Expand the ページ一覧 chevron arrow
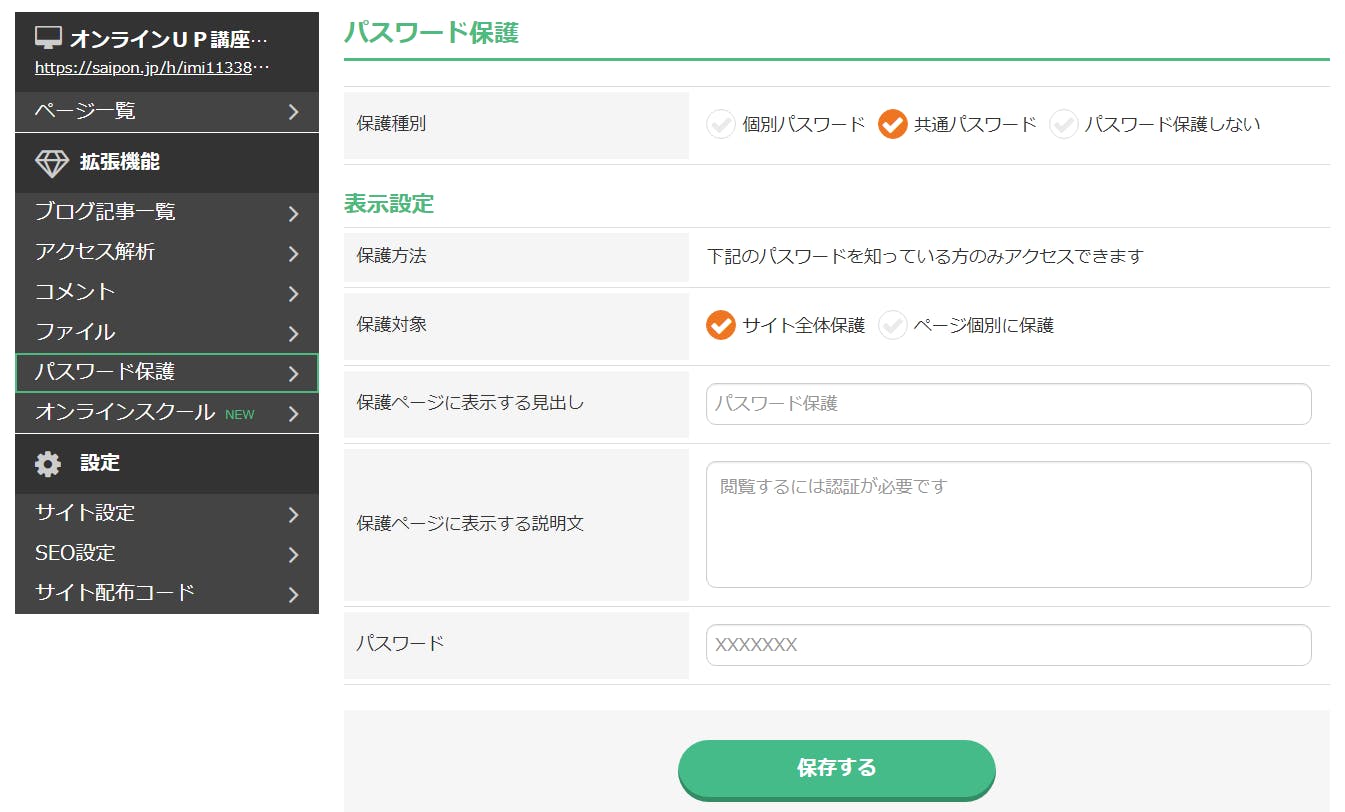Image resolution: width=1345 pixels, height=812 pixels. 293,112
